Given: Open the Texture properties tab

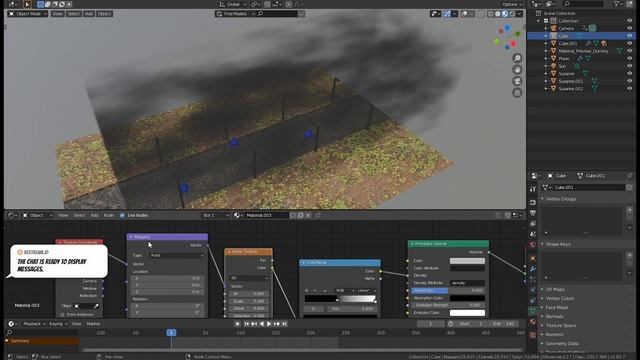Looking at the screenshot, I should 533,335.
